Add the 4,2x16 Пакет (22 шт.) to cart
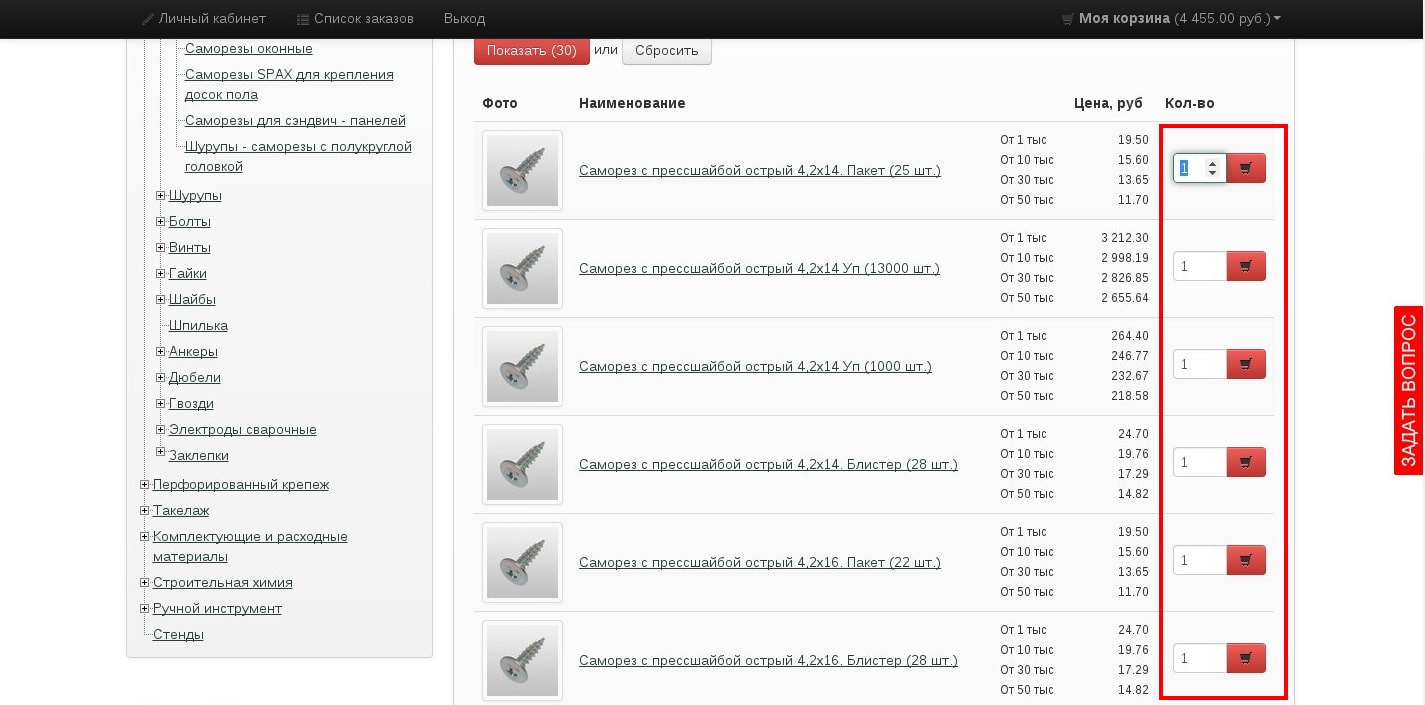Viewport: 1425px width, 705px height. (x=1246, y=560)
